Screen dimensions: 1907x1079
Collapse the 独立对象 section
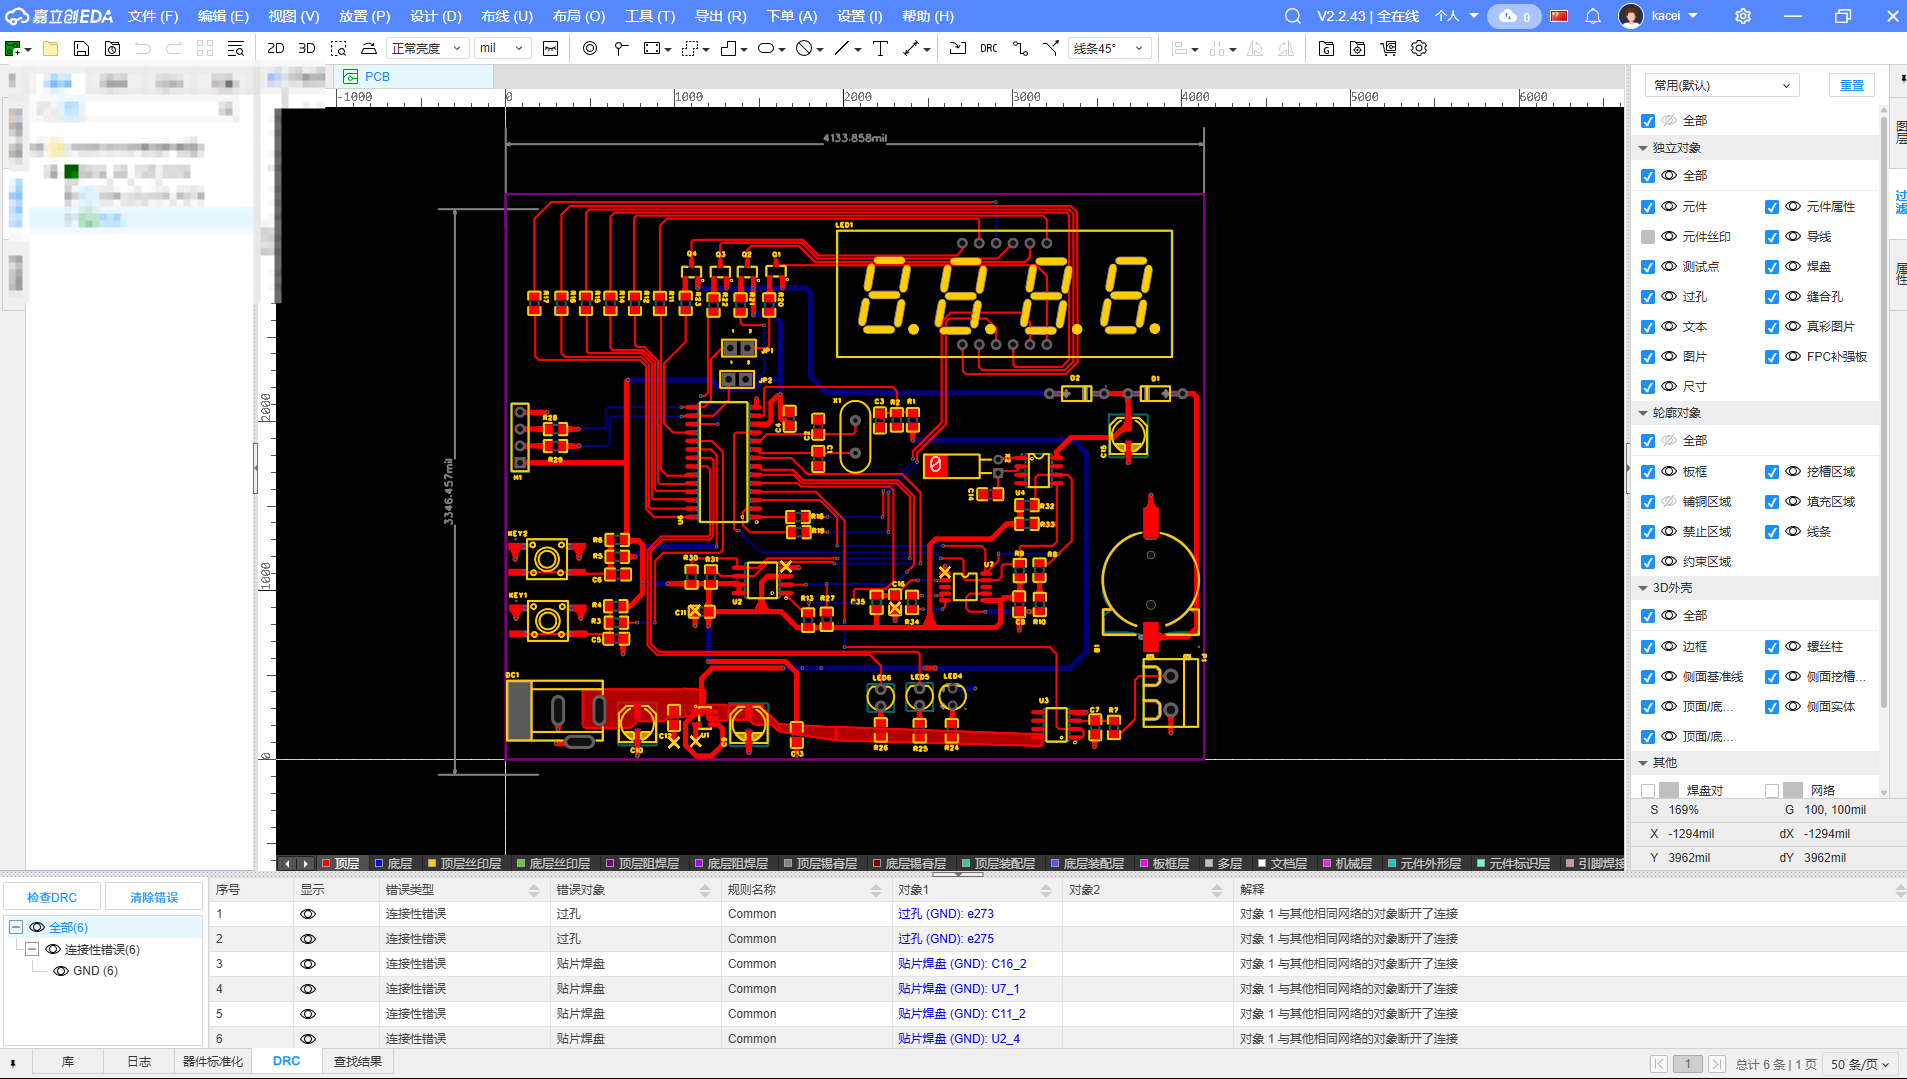[1643, 148]
